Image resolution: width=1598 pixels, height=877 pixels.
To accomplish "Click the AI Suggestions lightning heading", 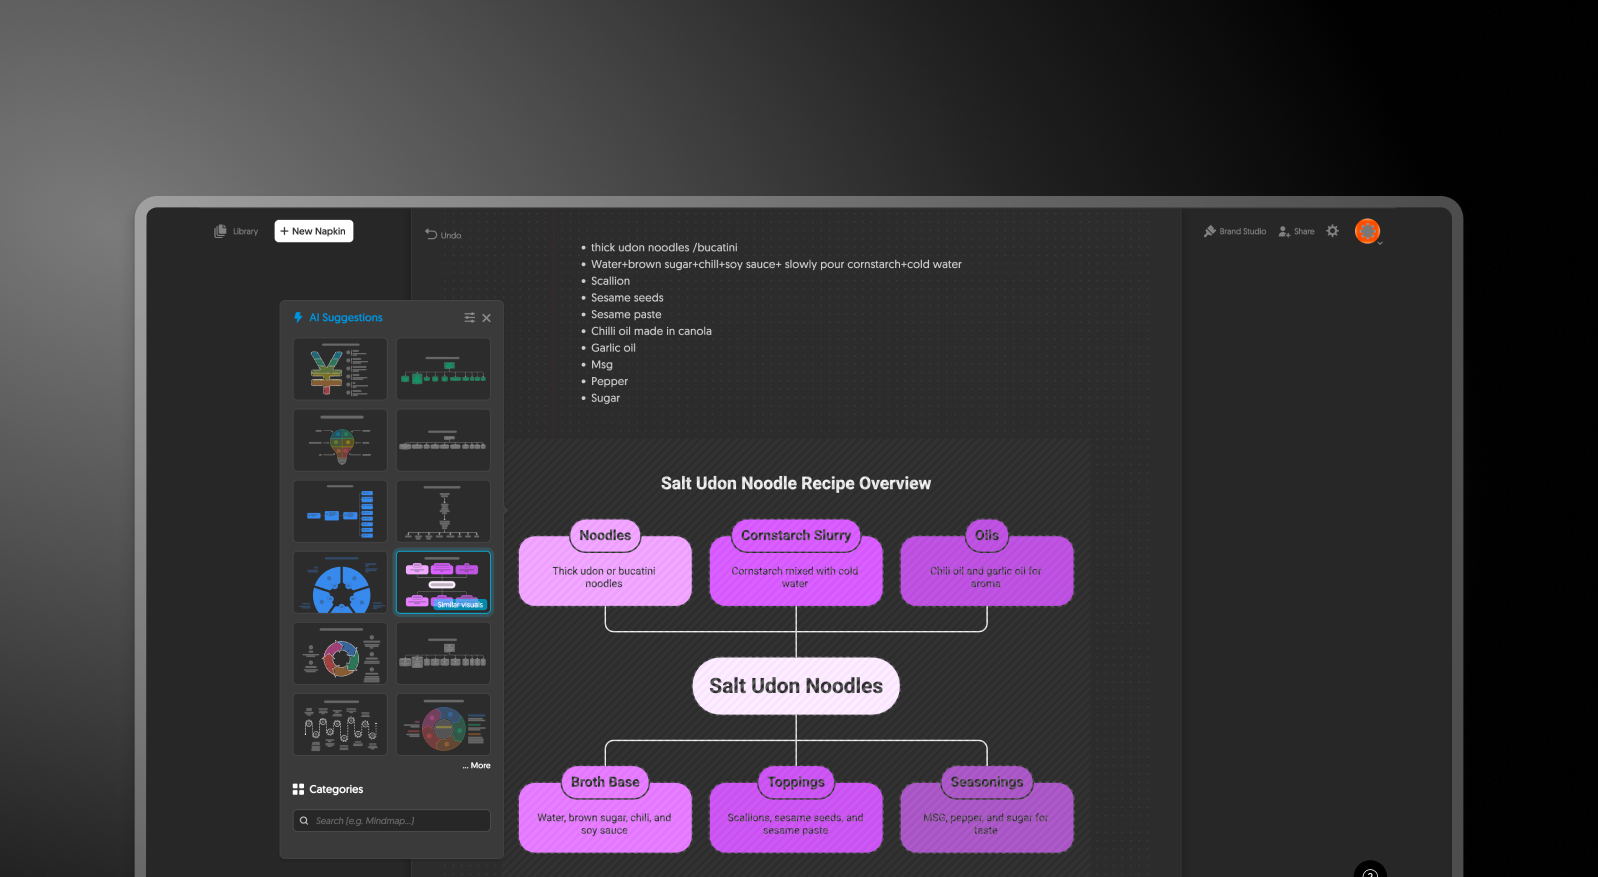I will [338, 318].
